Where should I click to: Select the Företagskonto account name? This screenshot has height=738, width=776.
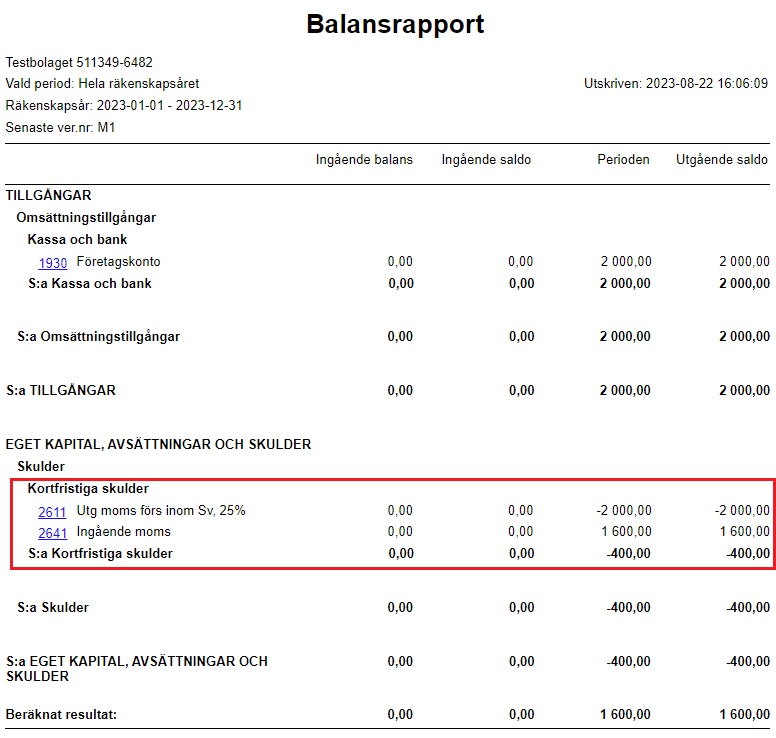(118, 261)
